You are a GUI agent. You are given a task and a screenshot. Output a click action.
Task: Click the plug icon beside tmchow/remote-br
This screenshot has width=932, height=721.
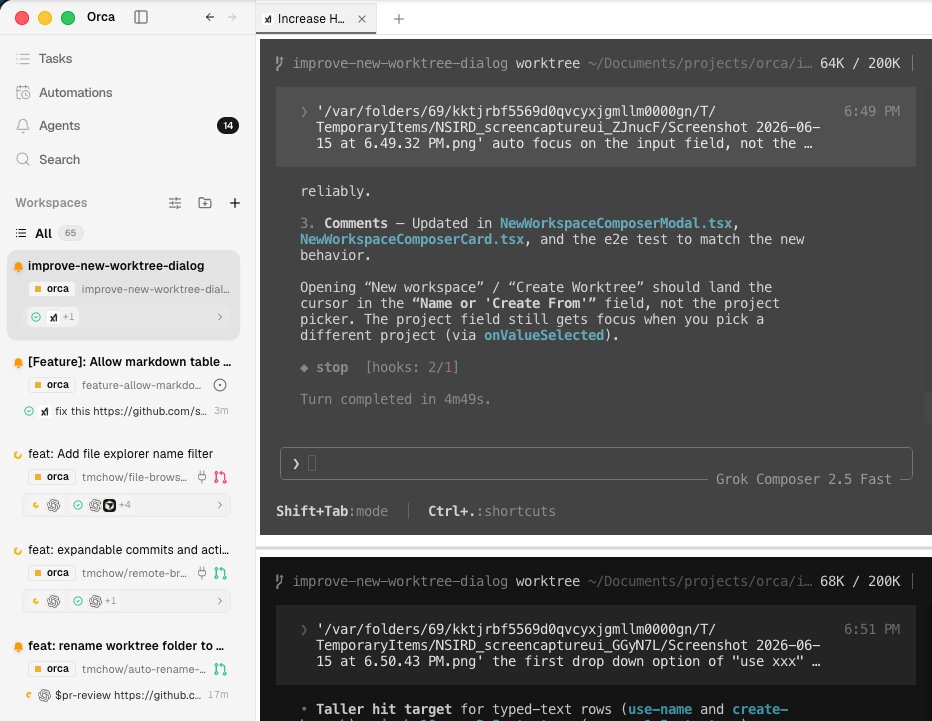pos(202,573)
